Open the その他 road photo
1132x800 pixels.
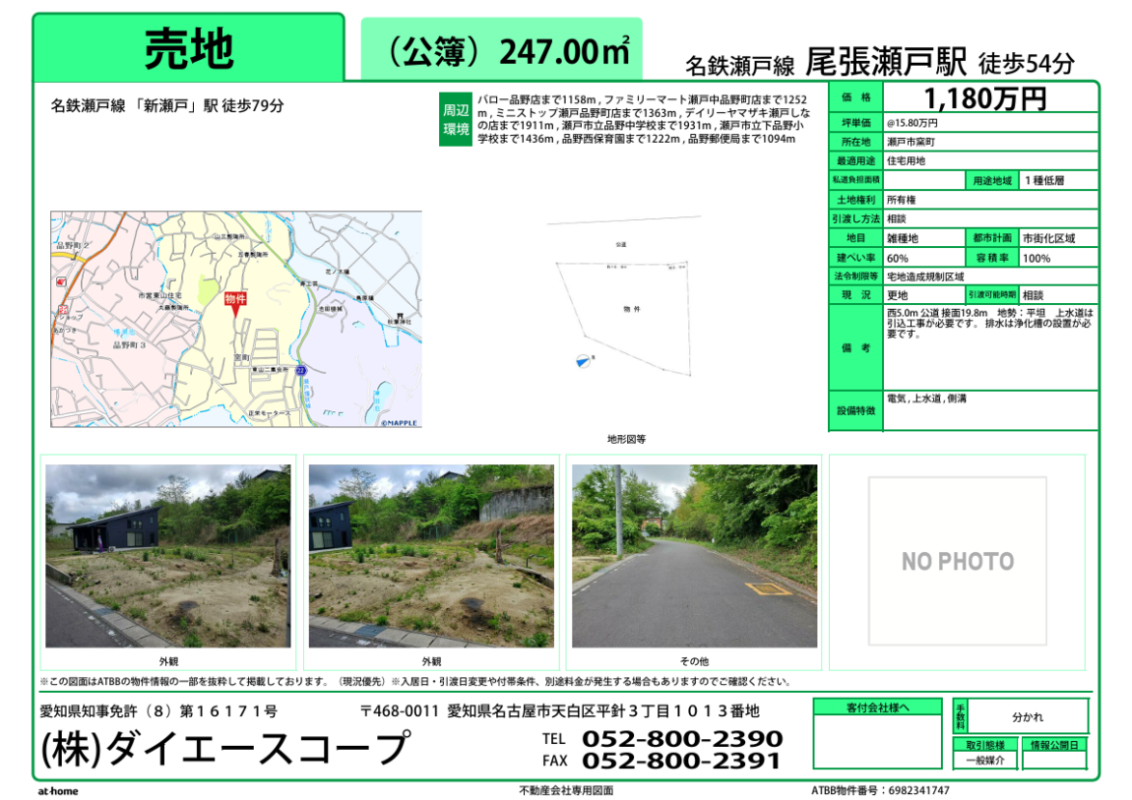[694, 555]
